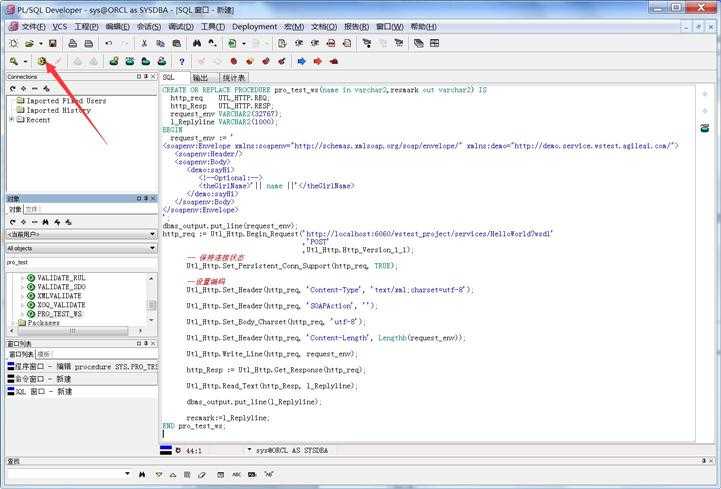Click the object tree horizontal scrollbar
This screenshot has width=721, height=489.
tap(76, 331)
